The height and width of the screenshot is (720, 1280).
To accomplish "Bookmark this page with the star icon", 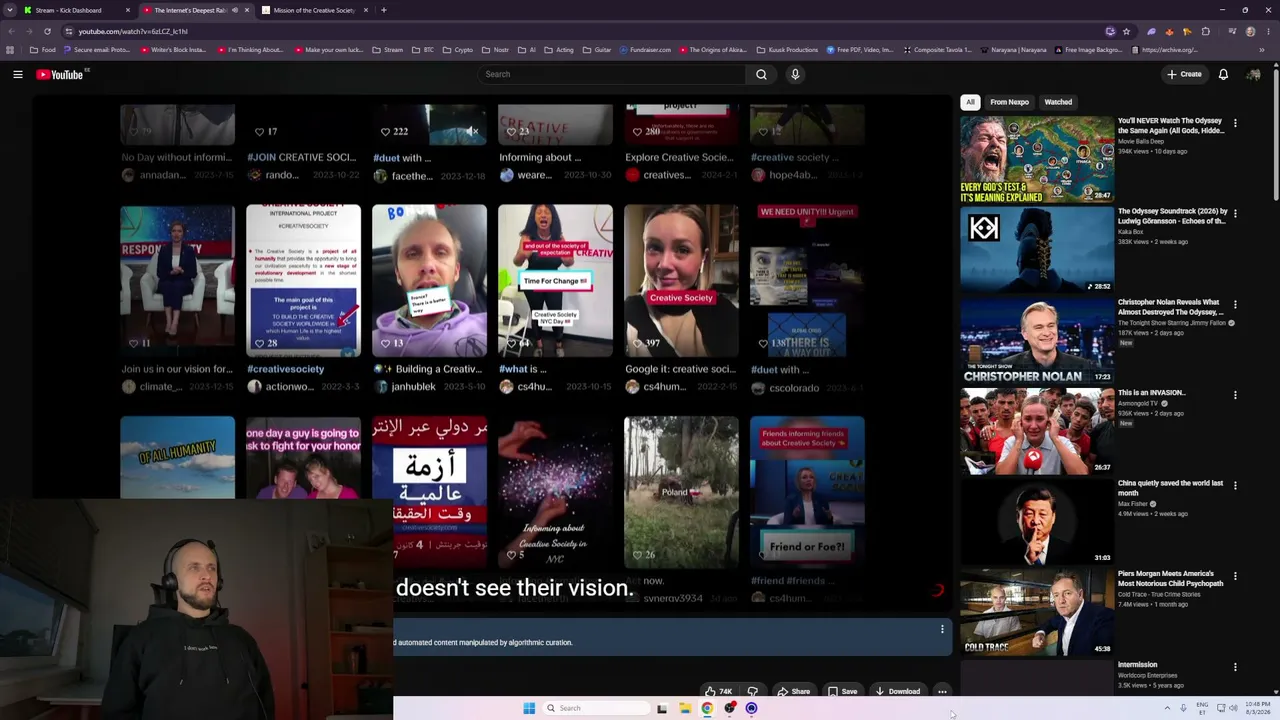I will pos(1126,31).
